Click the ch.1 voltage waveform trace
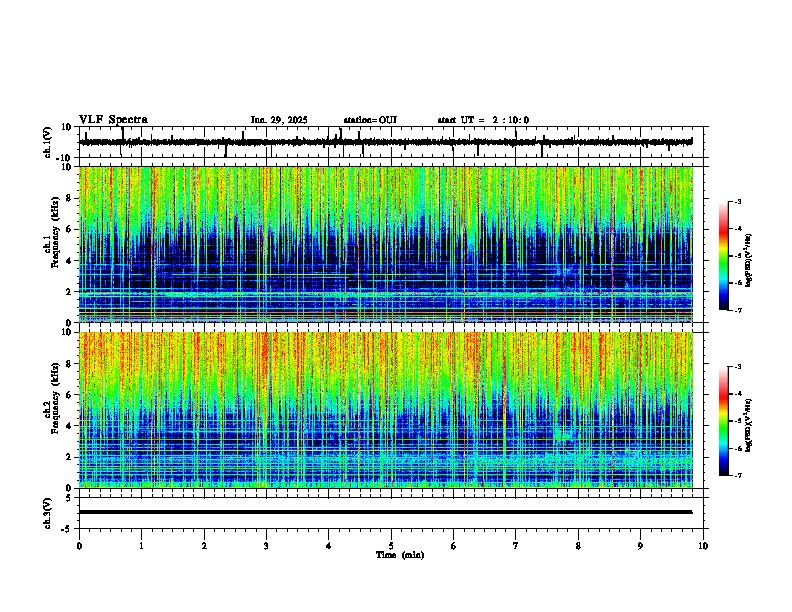The height and width of the screenshot is (612, 792). [x=385, y=142]
